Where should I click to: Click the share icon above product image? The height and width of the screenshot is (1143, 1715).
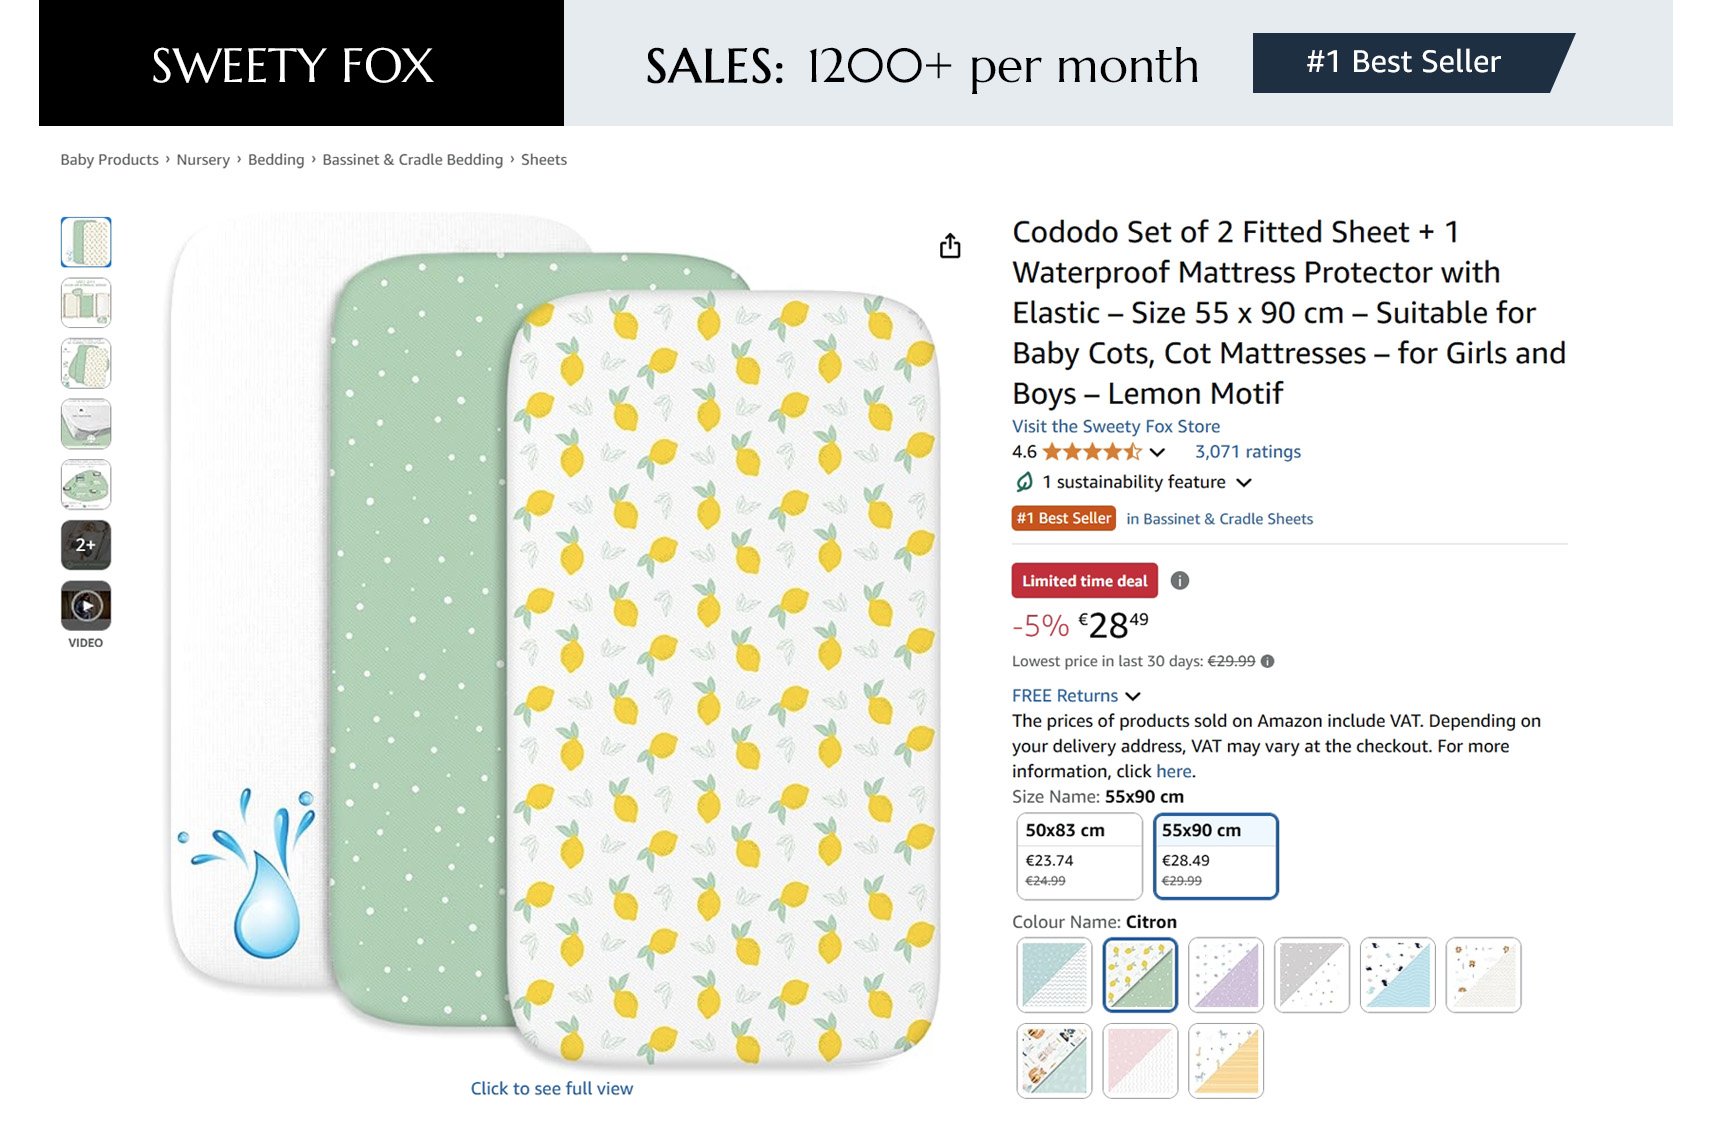950,246
